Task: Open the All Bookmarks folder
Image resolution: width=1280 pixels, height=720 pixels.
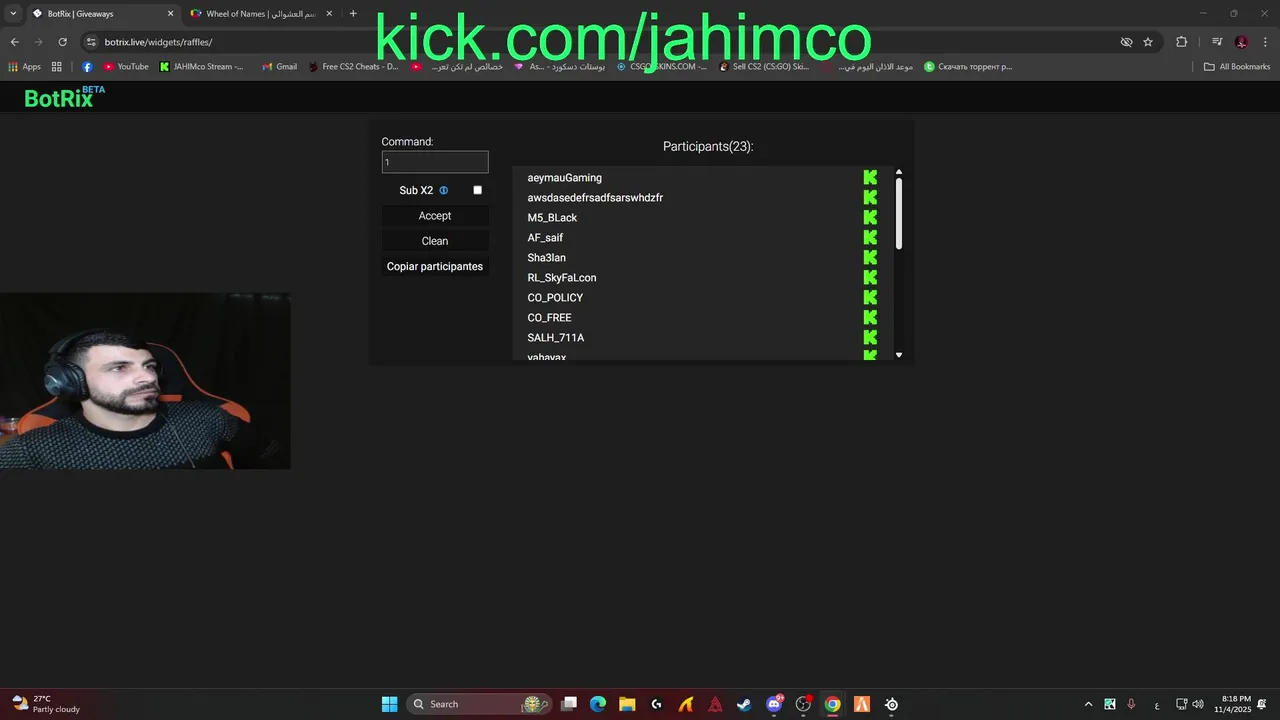Action: click(1237, 67)
